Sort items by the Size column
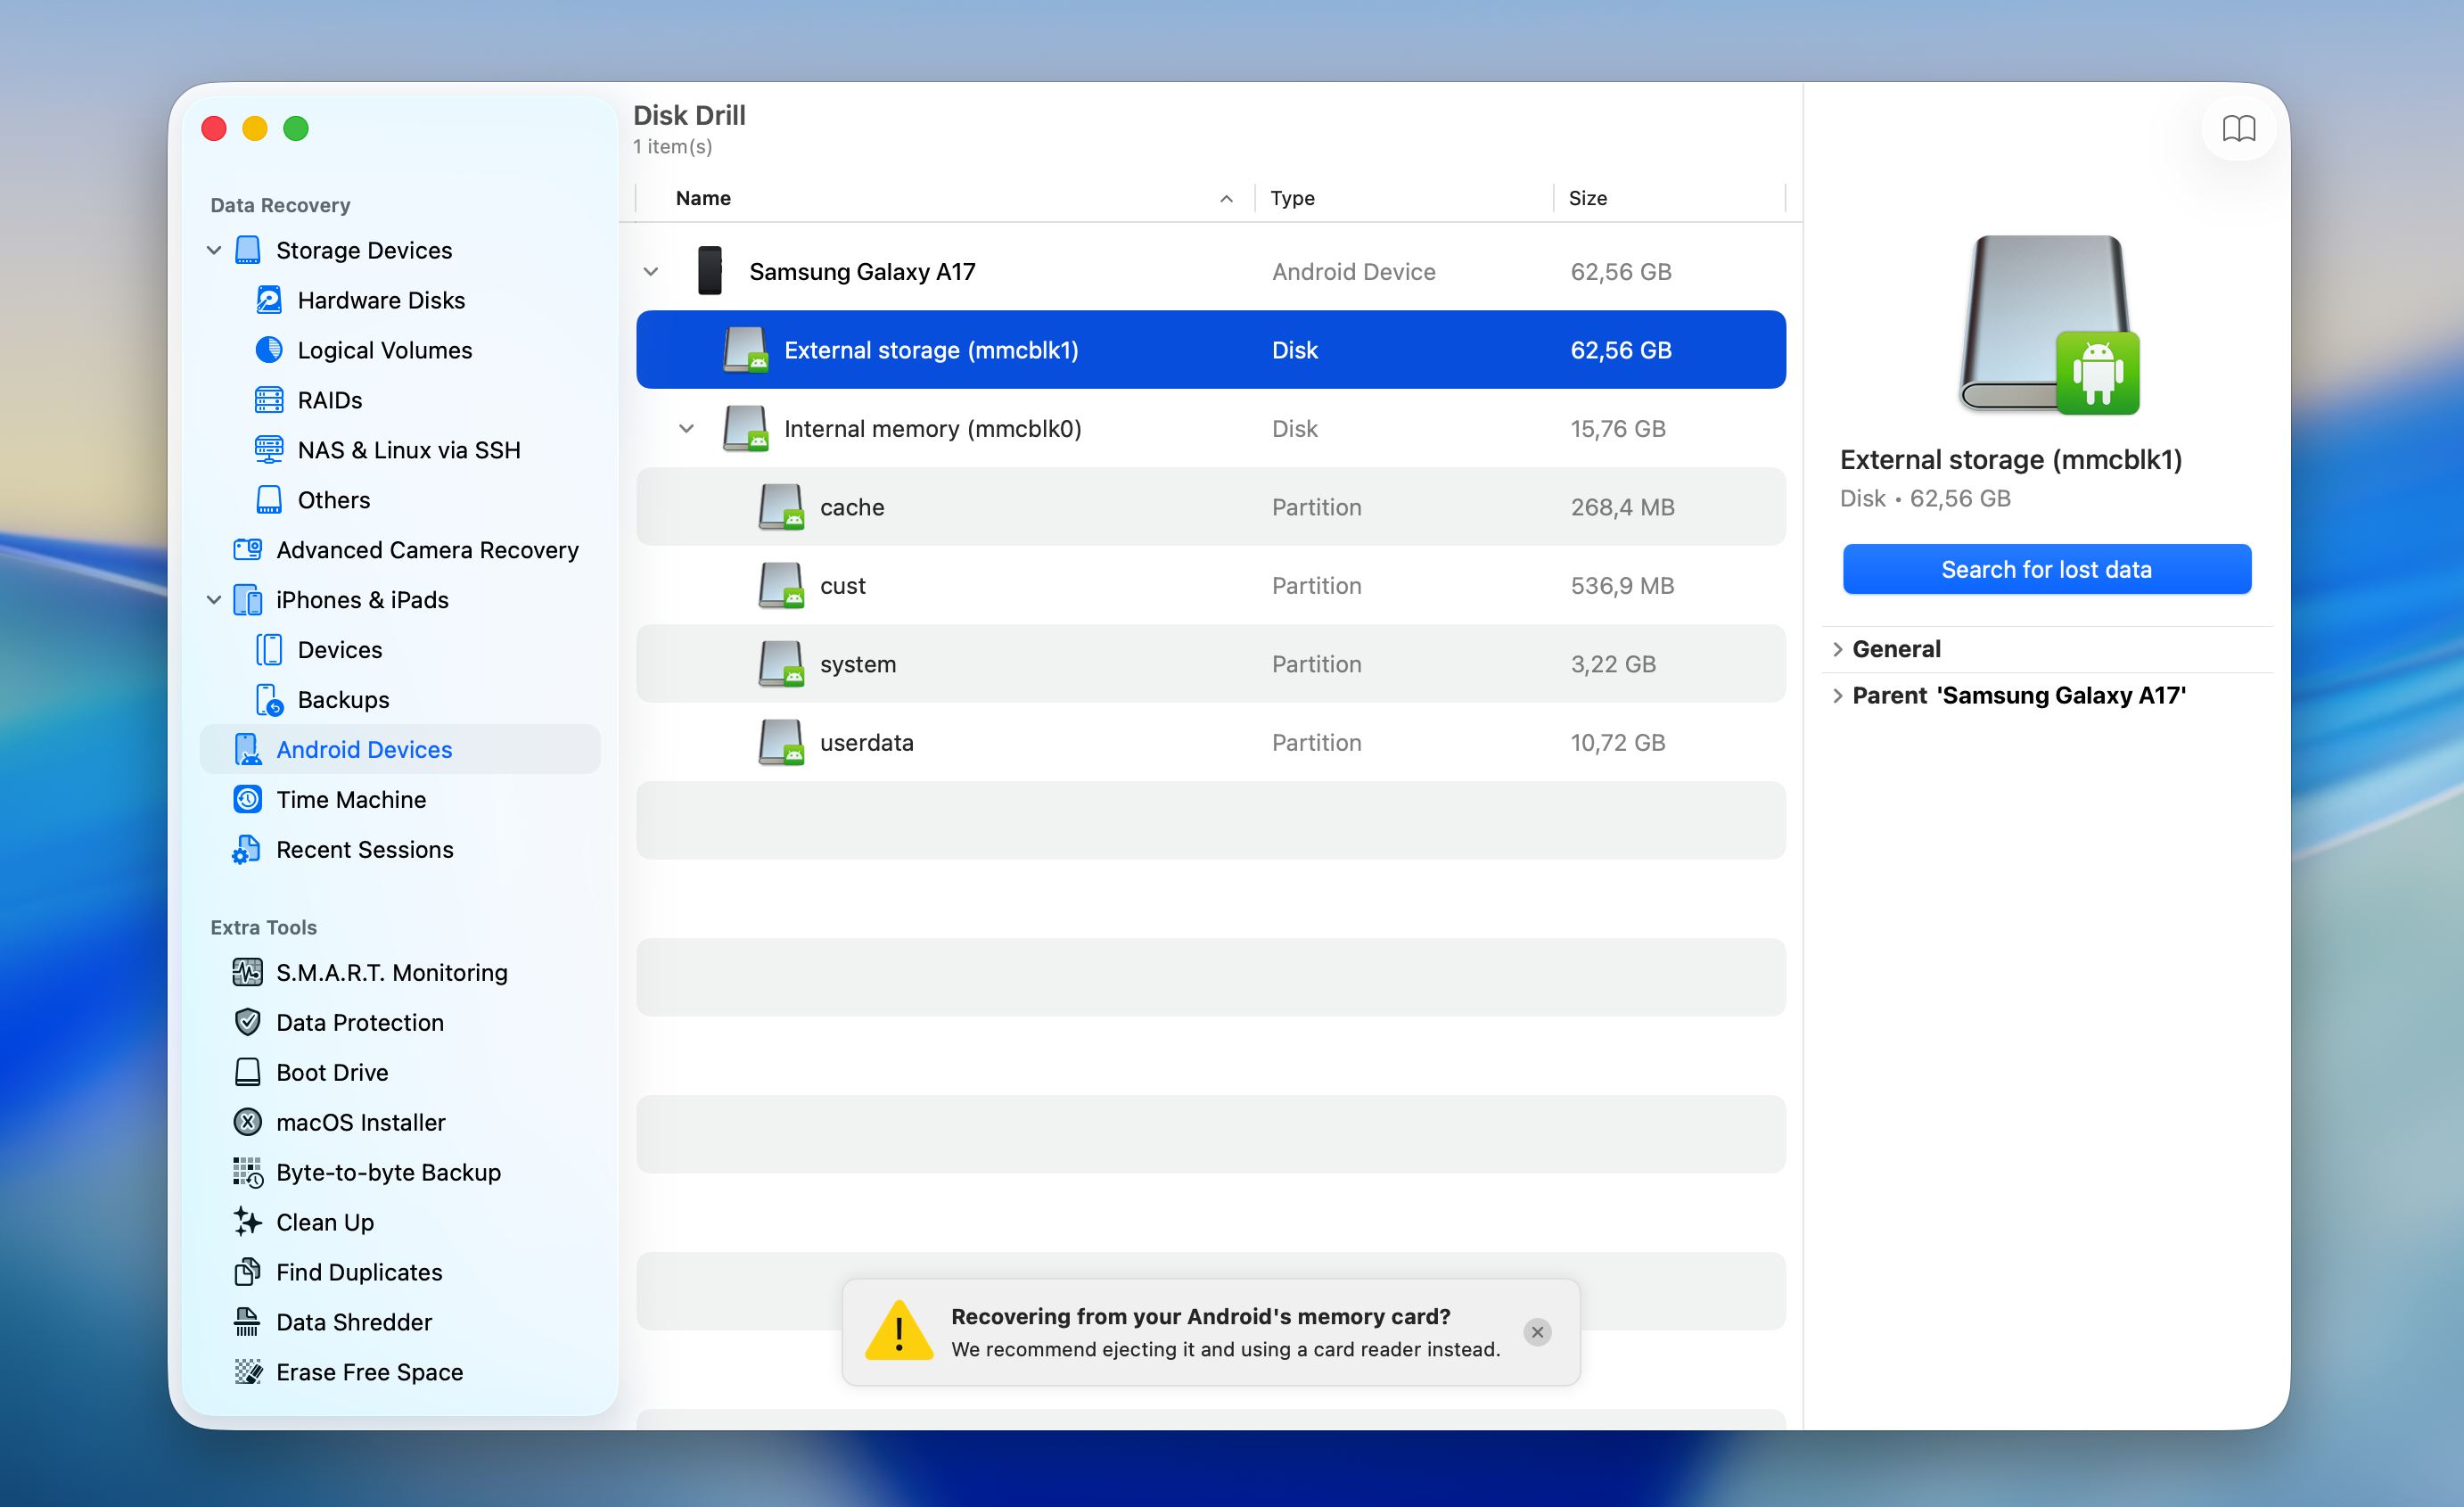 pos(1588,197)
